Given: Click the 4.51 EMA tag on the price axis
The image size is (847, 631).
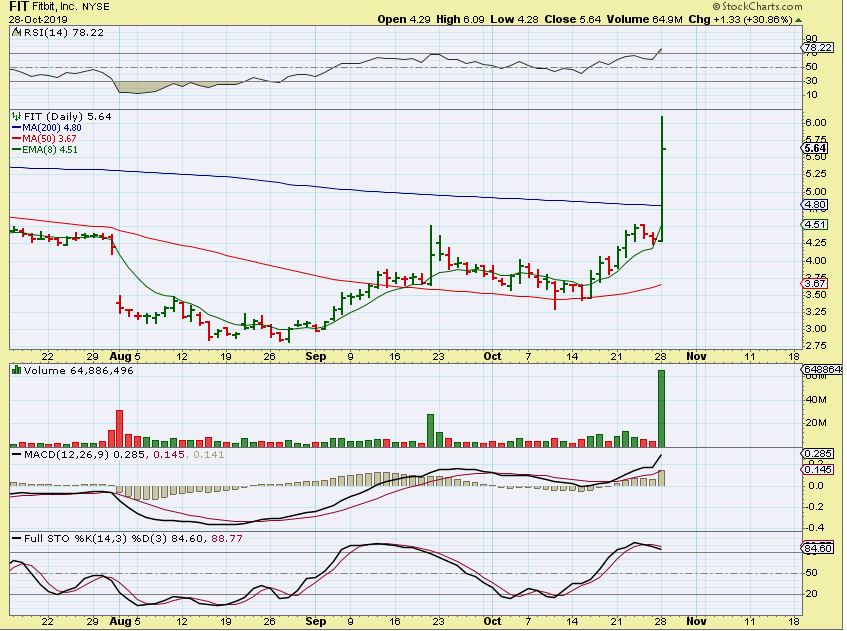Looking at the screenshot, I should (x=815, y=224).
